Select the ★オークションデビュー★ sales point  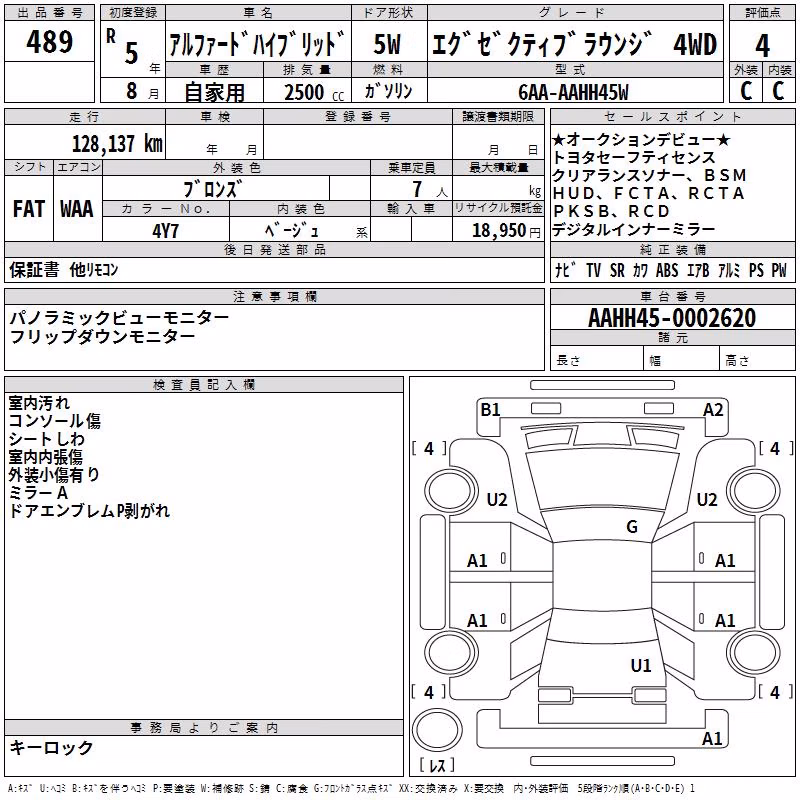pyautogui.click(x=642, y=140)
